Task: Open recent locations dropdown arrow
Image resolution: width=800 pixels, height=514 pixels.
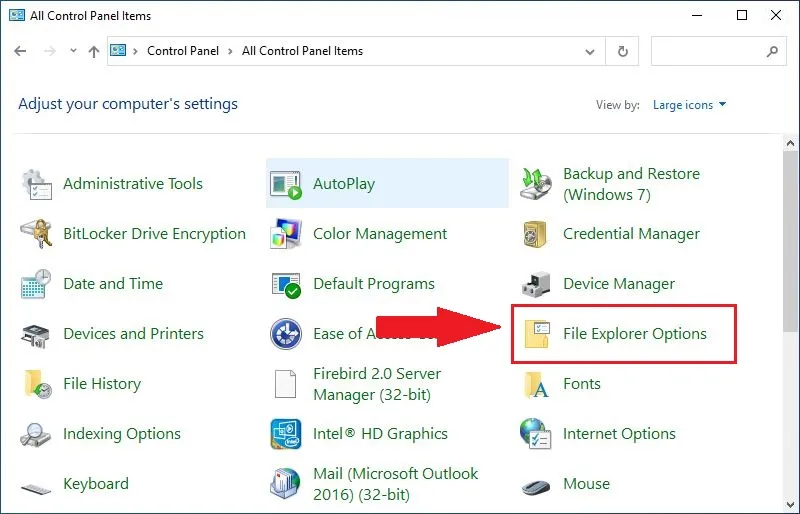Action: pyautogui.click(x=73, y=51)
